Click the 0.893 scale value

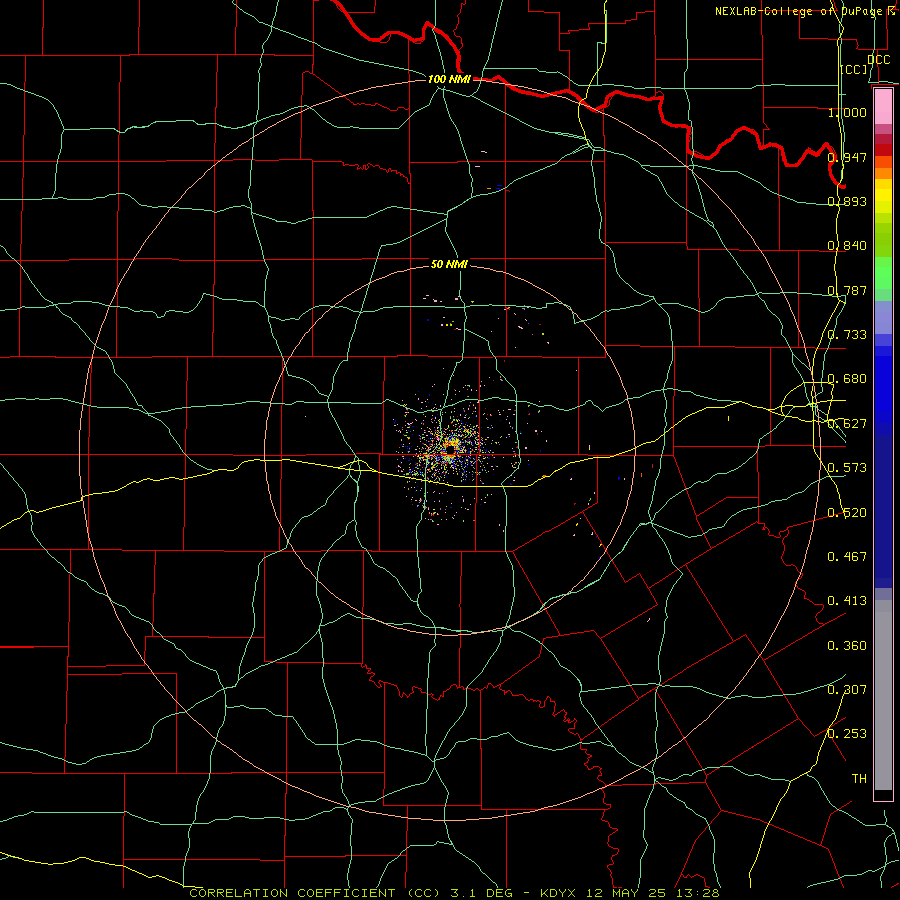tap(847, 201)
